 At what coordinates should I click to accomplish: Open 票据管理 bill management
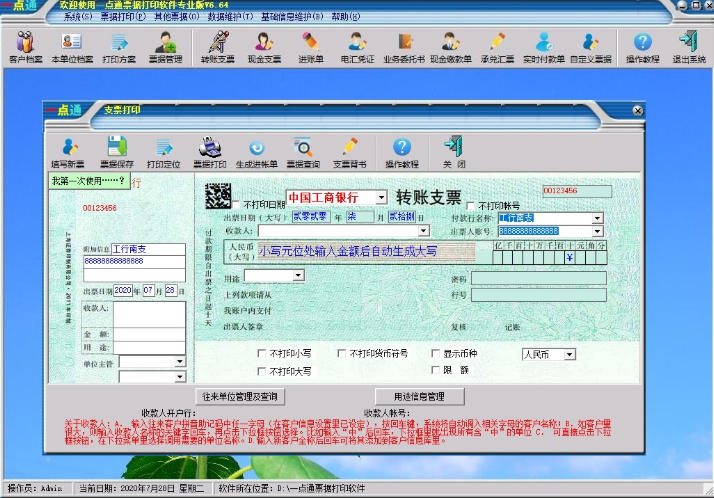(x=165, y=47)
